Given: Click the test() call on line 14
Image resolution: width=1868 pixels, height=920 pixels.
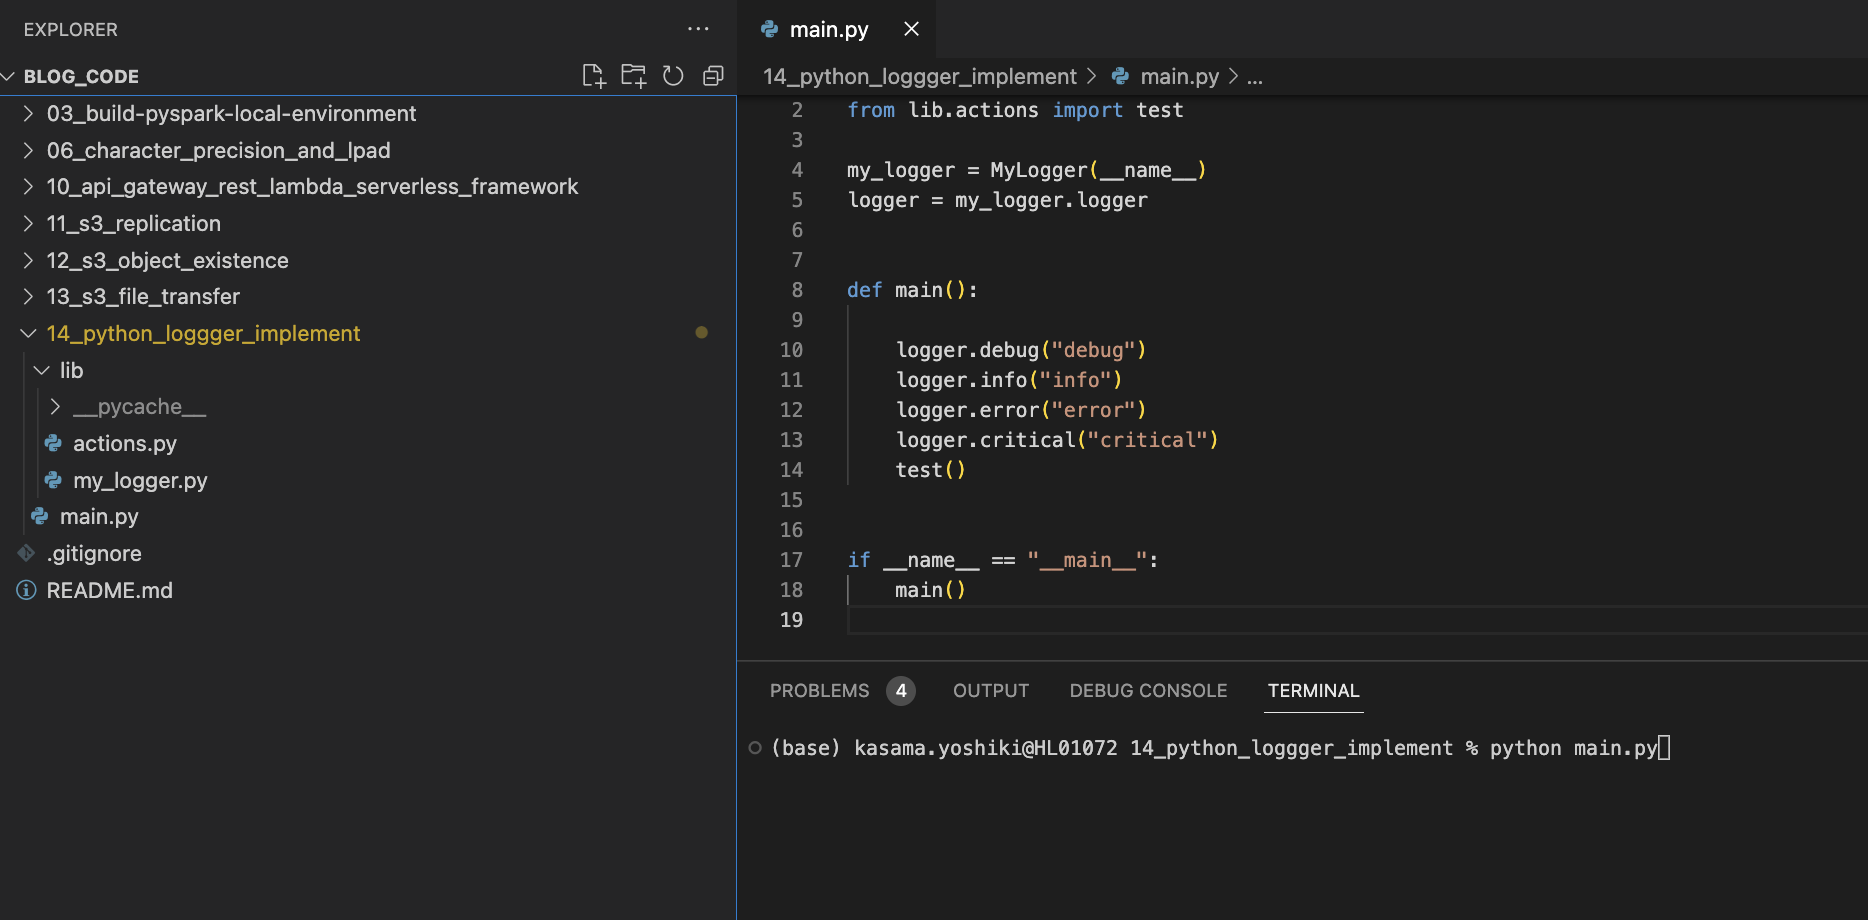Looking at the screenshot, I should pyautogui.click(x=930, y=470).
